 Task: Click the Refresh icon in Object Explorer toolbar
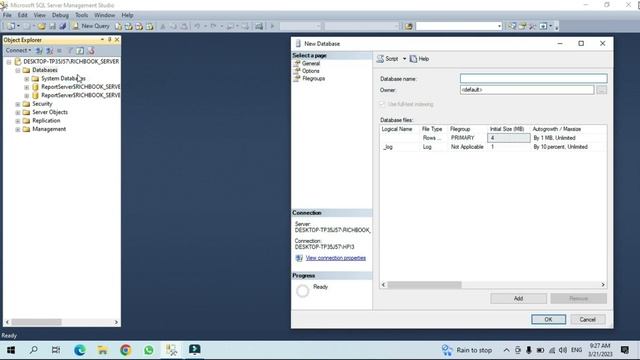tap(80, 51)
